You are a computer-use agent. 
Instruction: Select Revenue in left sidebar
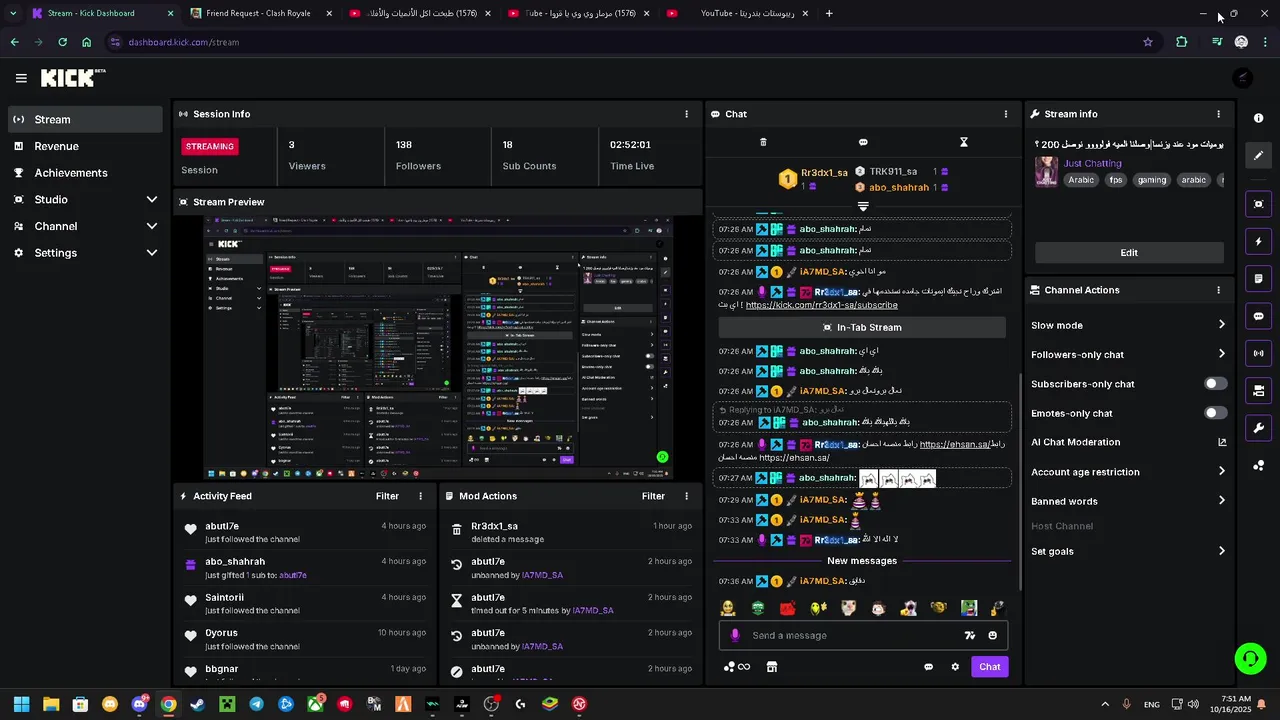coord(85,146)
